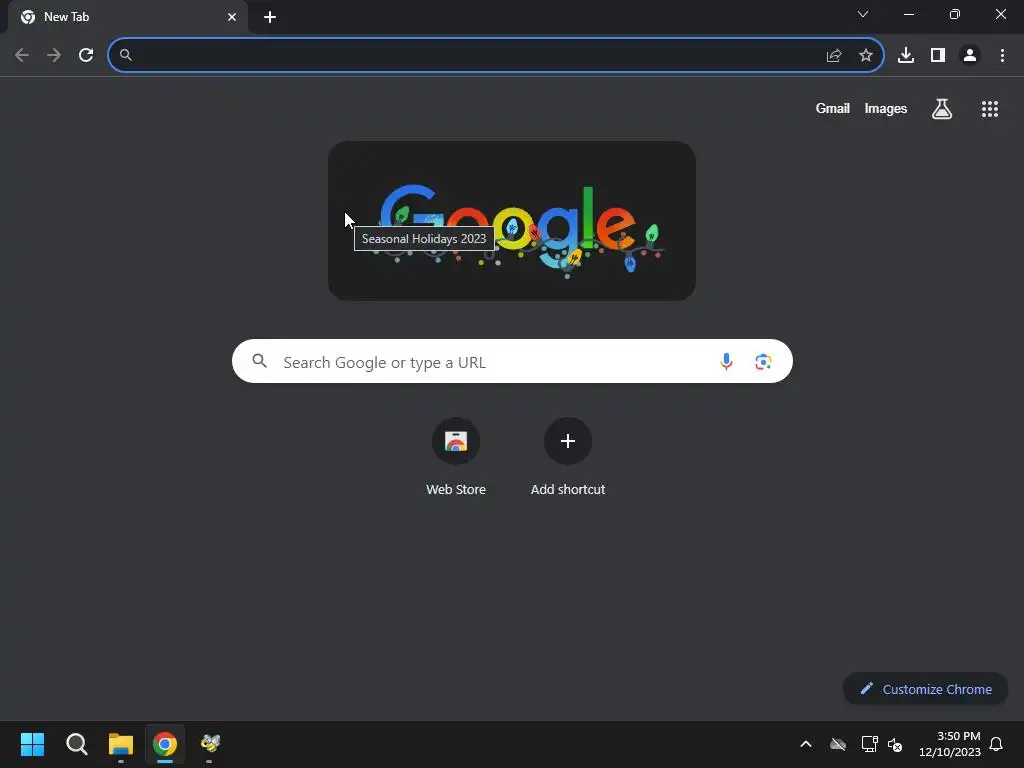Open the Images link

pyautogui.click(x=886, y=109)
